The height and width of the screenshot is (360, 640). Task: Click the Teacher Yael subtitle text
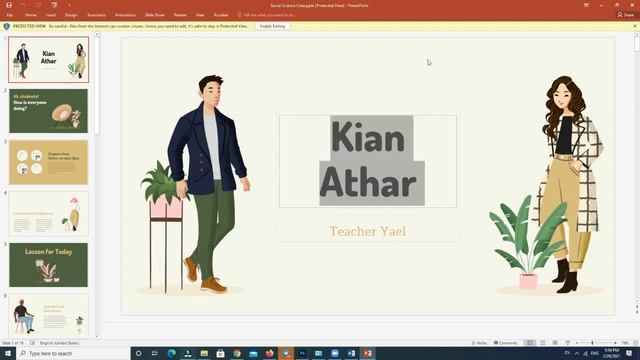[368, 231]
